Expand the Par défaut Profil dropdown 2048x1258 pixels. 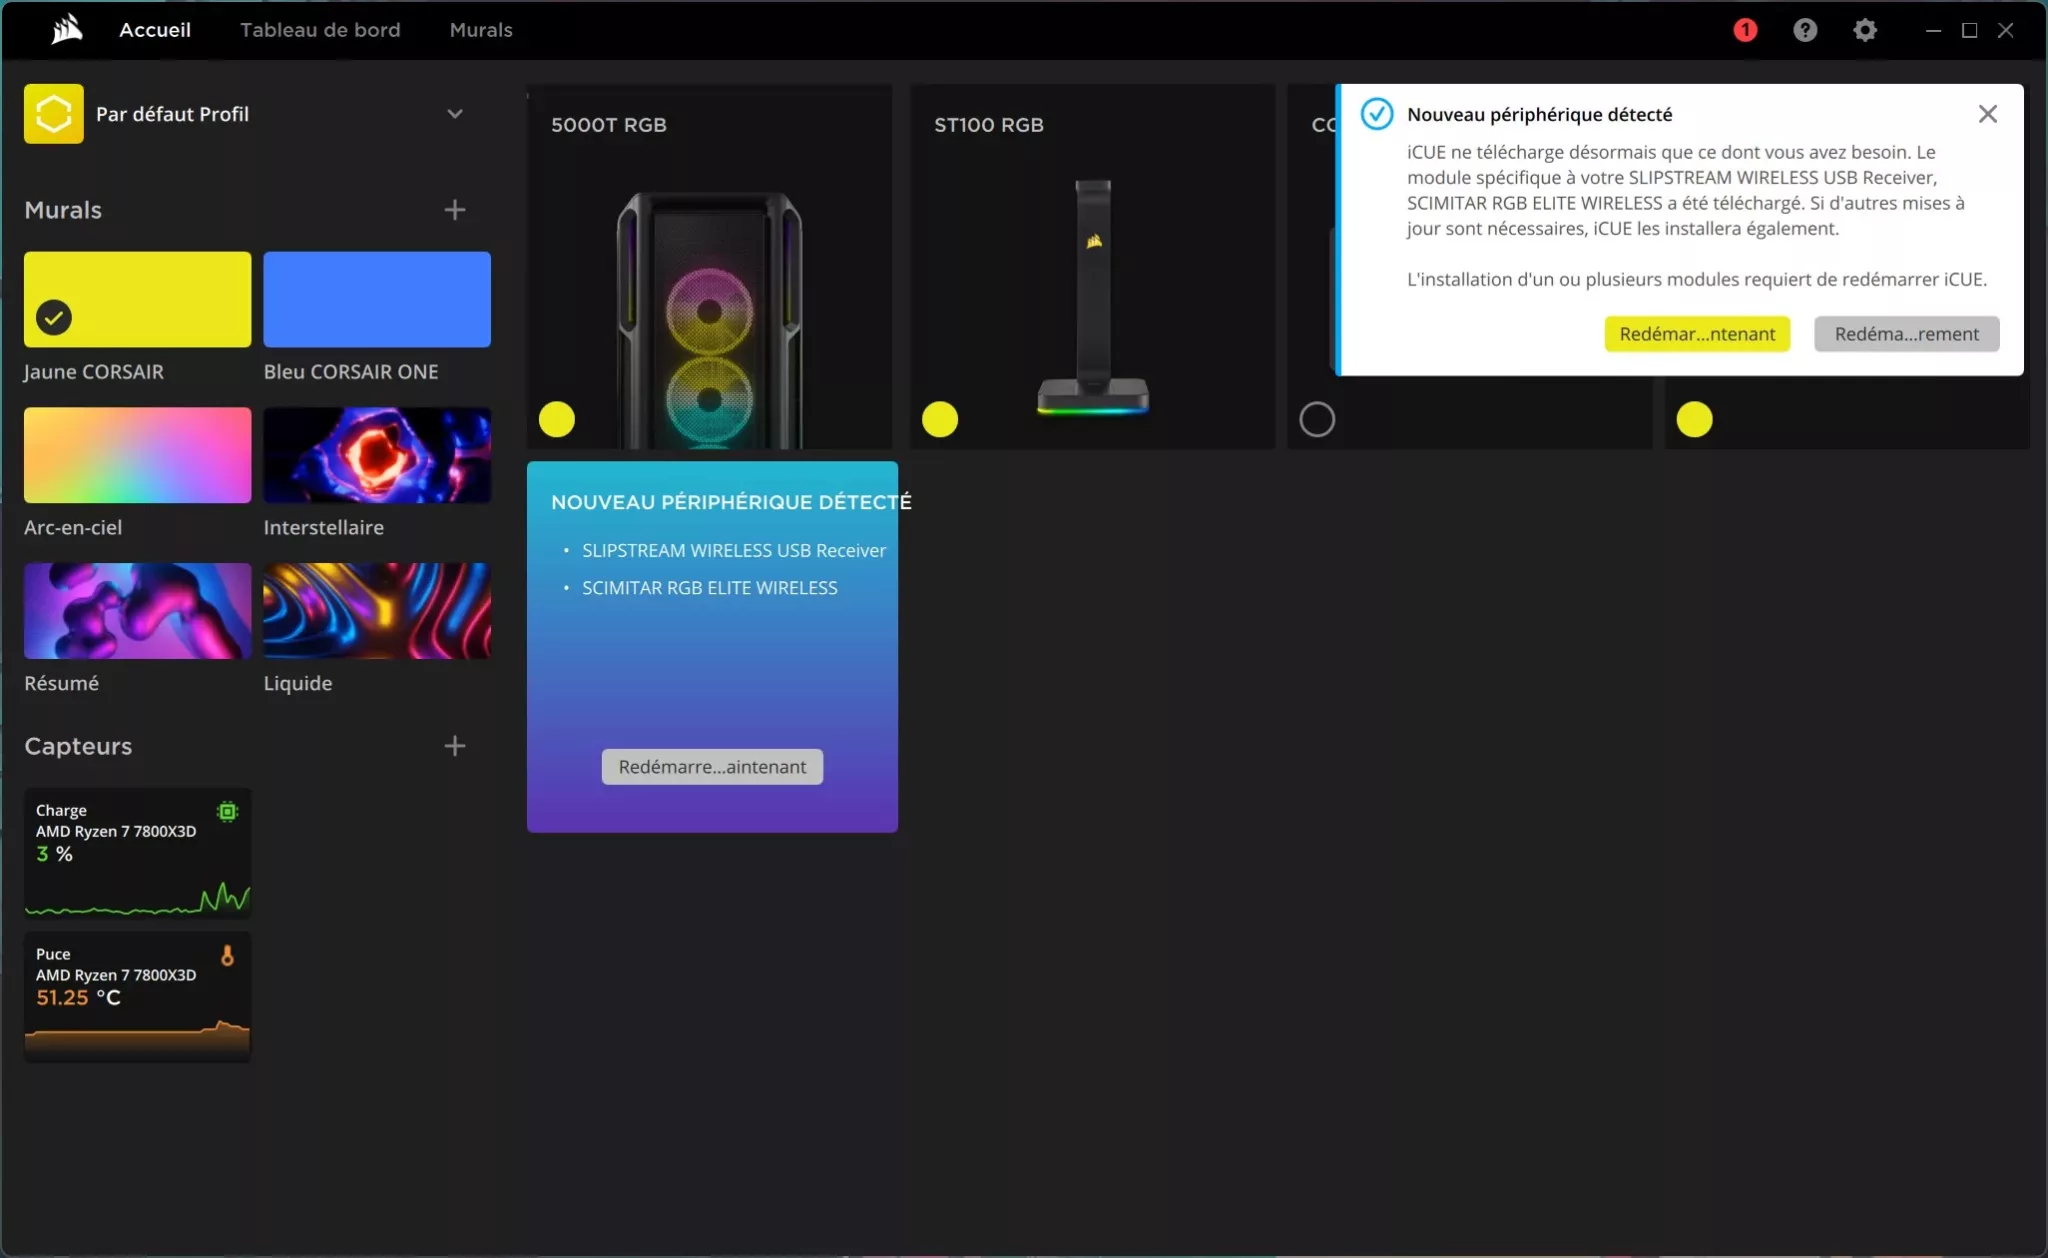455,114
